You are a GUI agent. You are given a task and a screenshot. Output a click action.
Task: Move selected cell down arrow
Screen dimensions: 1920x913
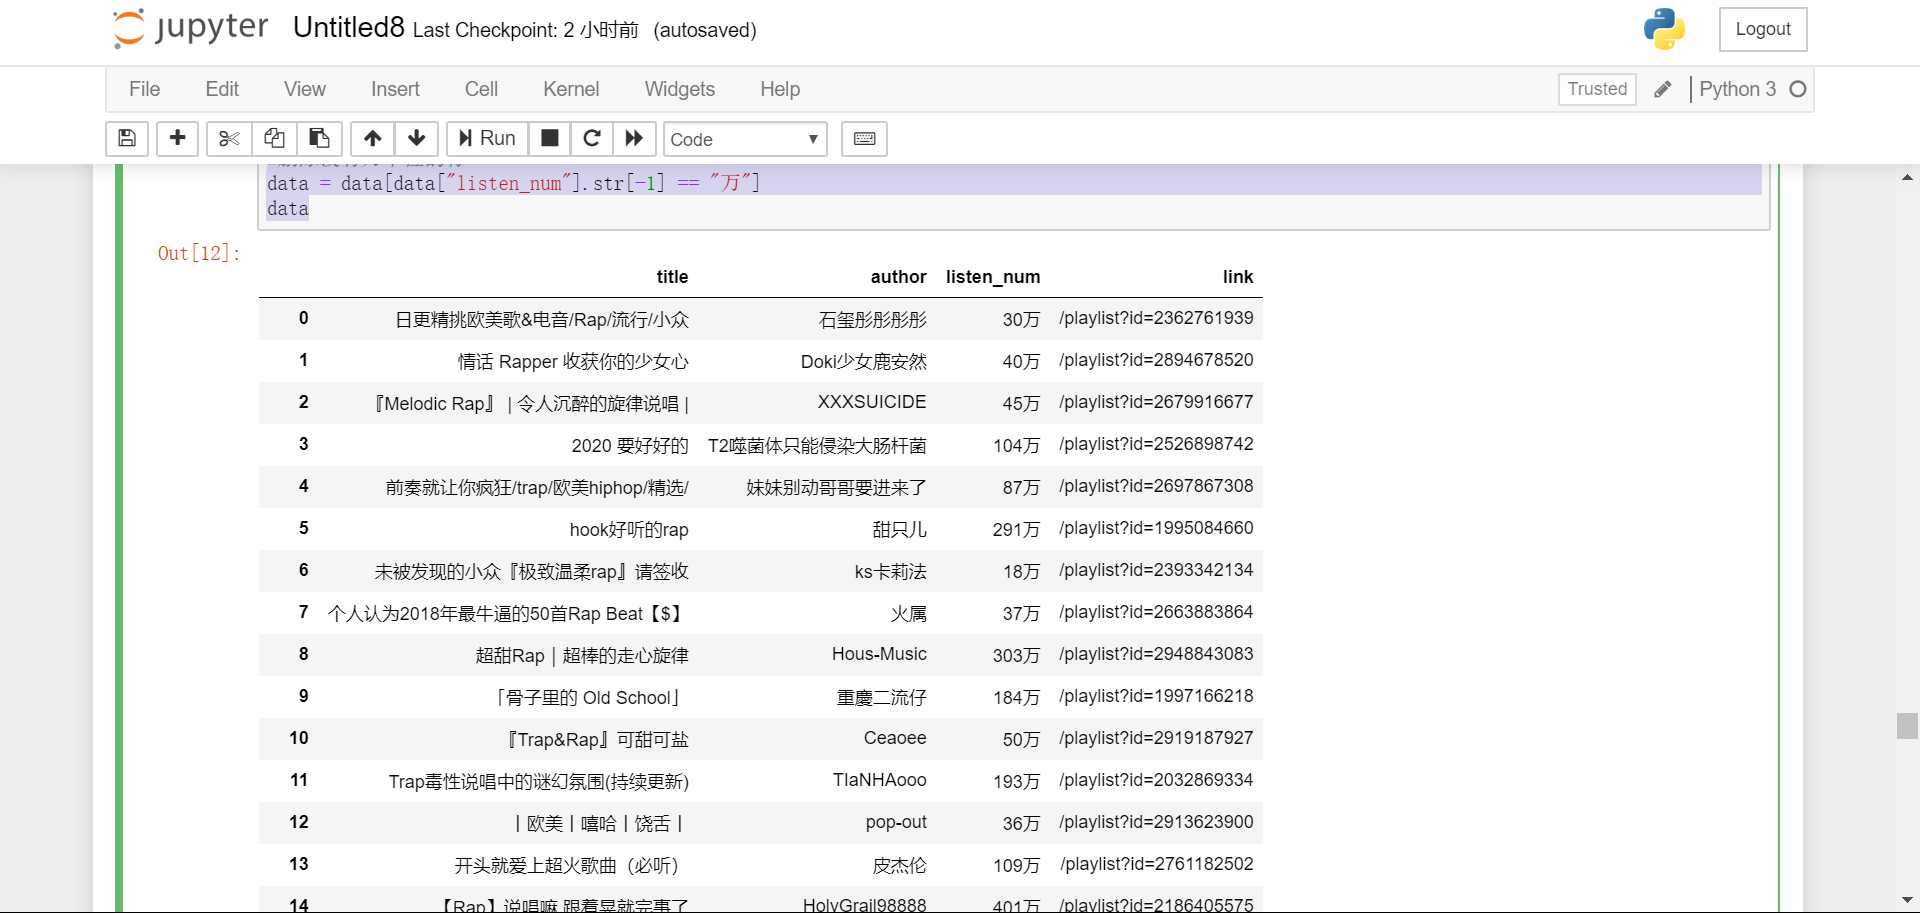click(x=417, y=138)
